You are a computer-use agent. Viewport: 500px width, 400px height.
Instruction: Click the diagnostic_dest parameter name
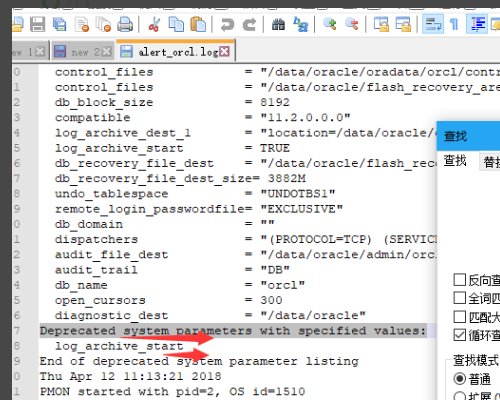[x=112, y=316]
